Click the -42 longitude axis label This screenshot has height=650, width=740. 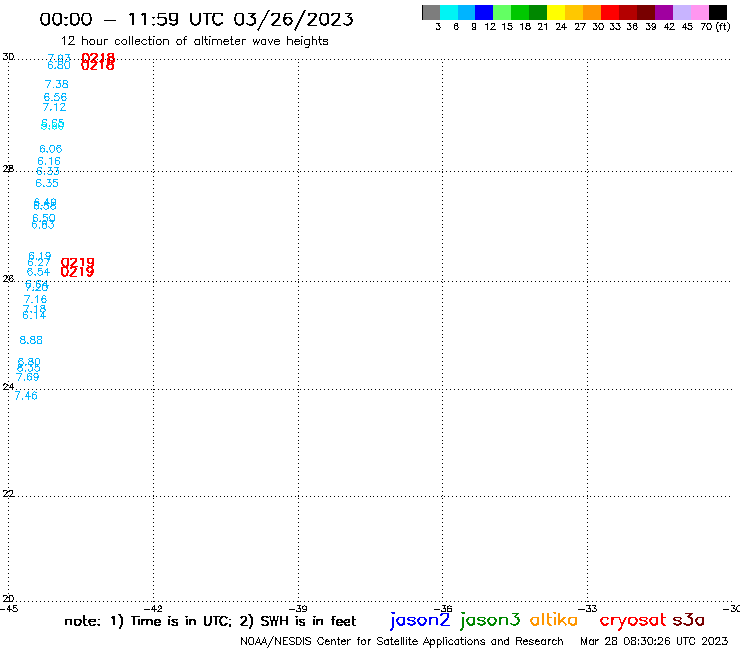pyautogui.click(x=154, y=608)
